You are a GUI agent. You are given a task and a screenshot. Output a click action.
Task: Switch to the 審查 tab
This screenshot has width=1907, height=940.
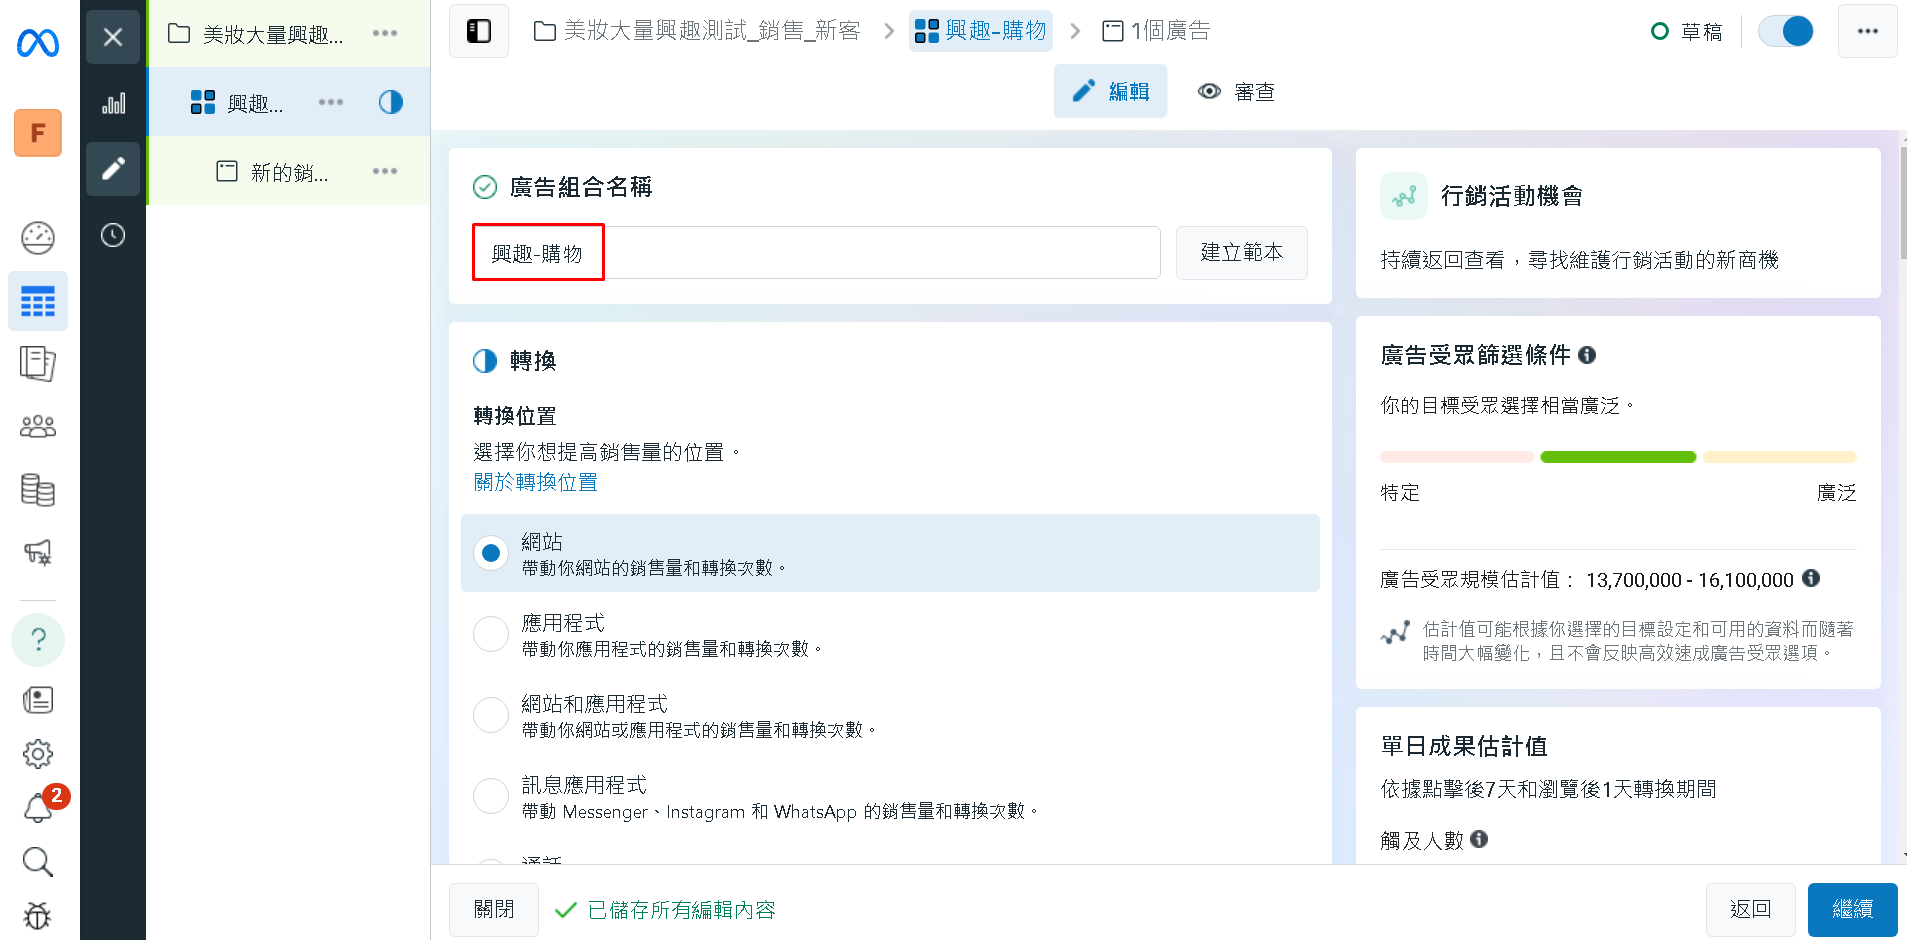(1236, 92)
